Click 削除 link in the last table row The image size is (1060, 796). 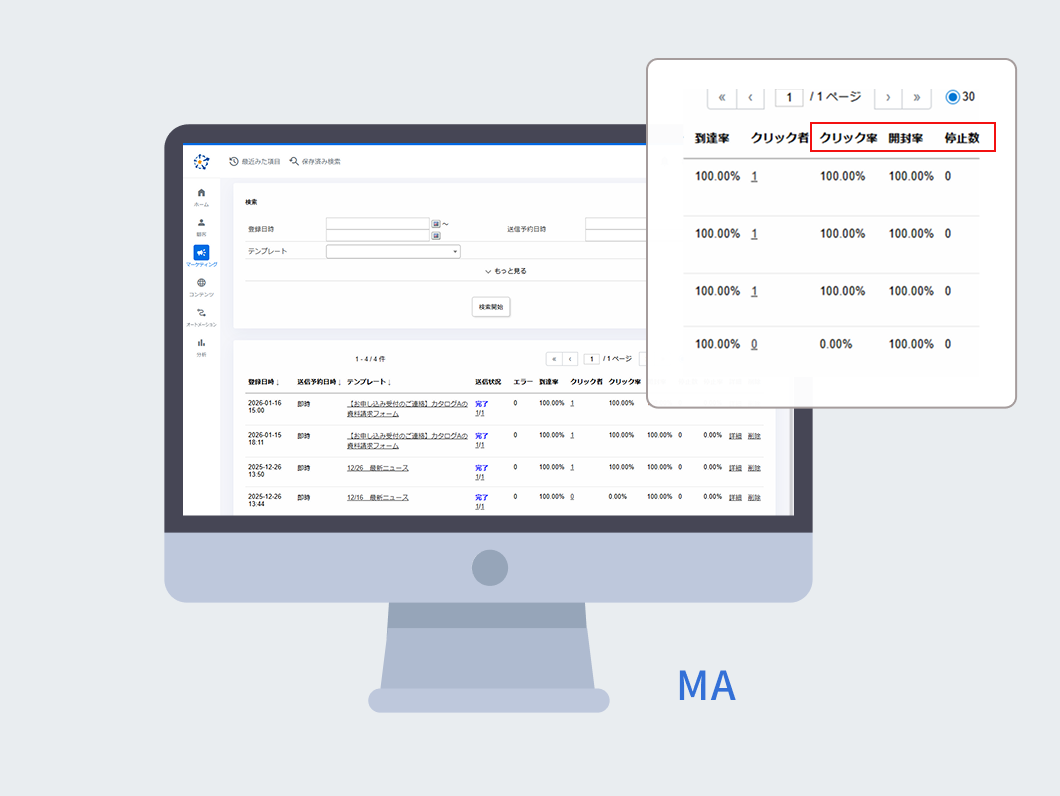(x=754, y=497)
